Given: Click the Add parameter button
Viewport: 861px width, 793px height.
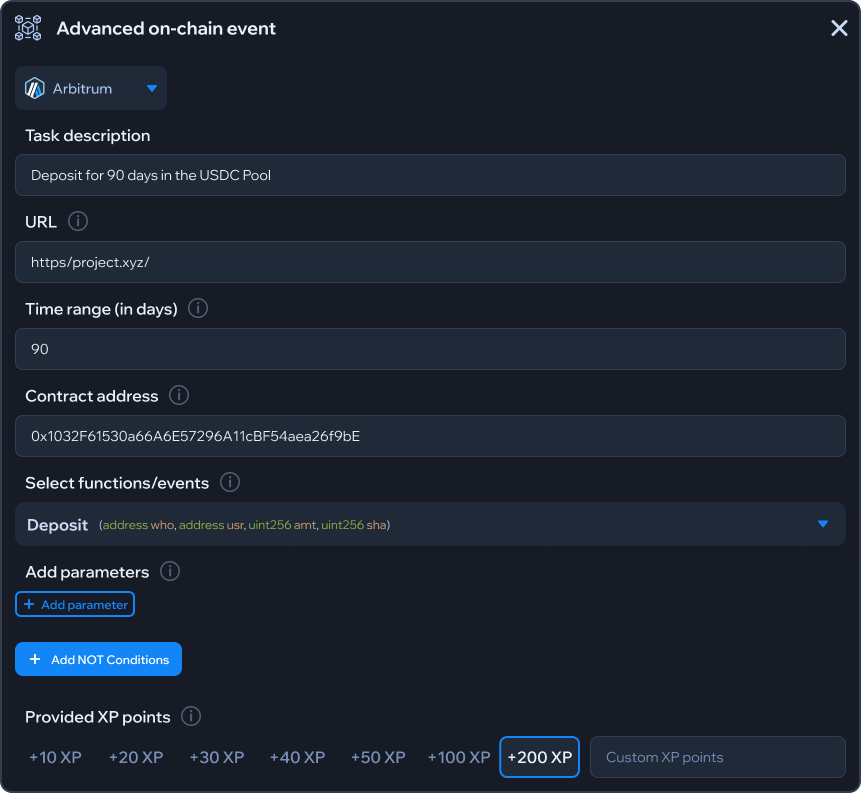Looking at the screenshot, I should point(75,604).
